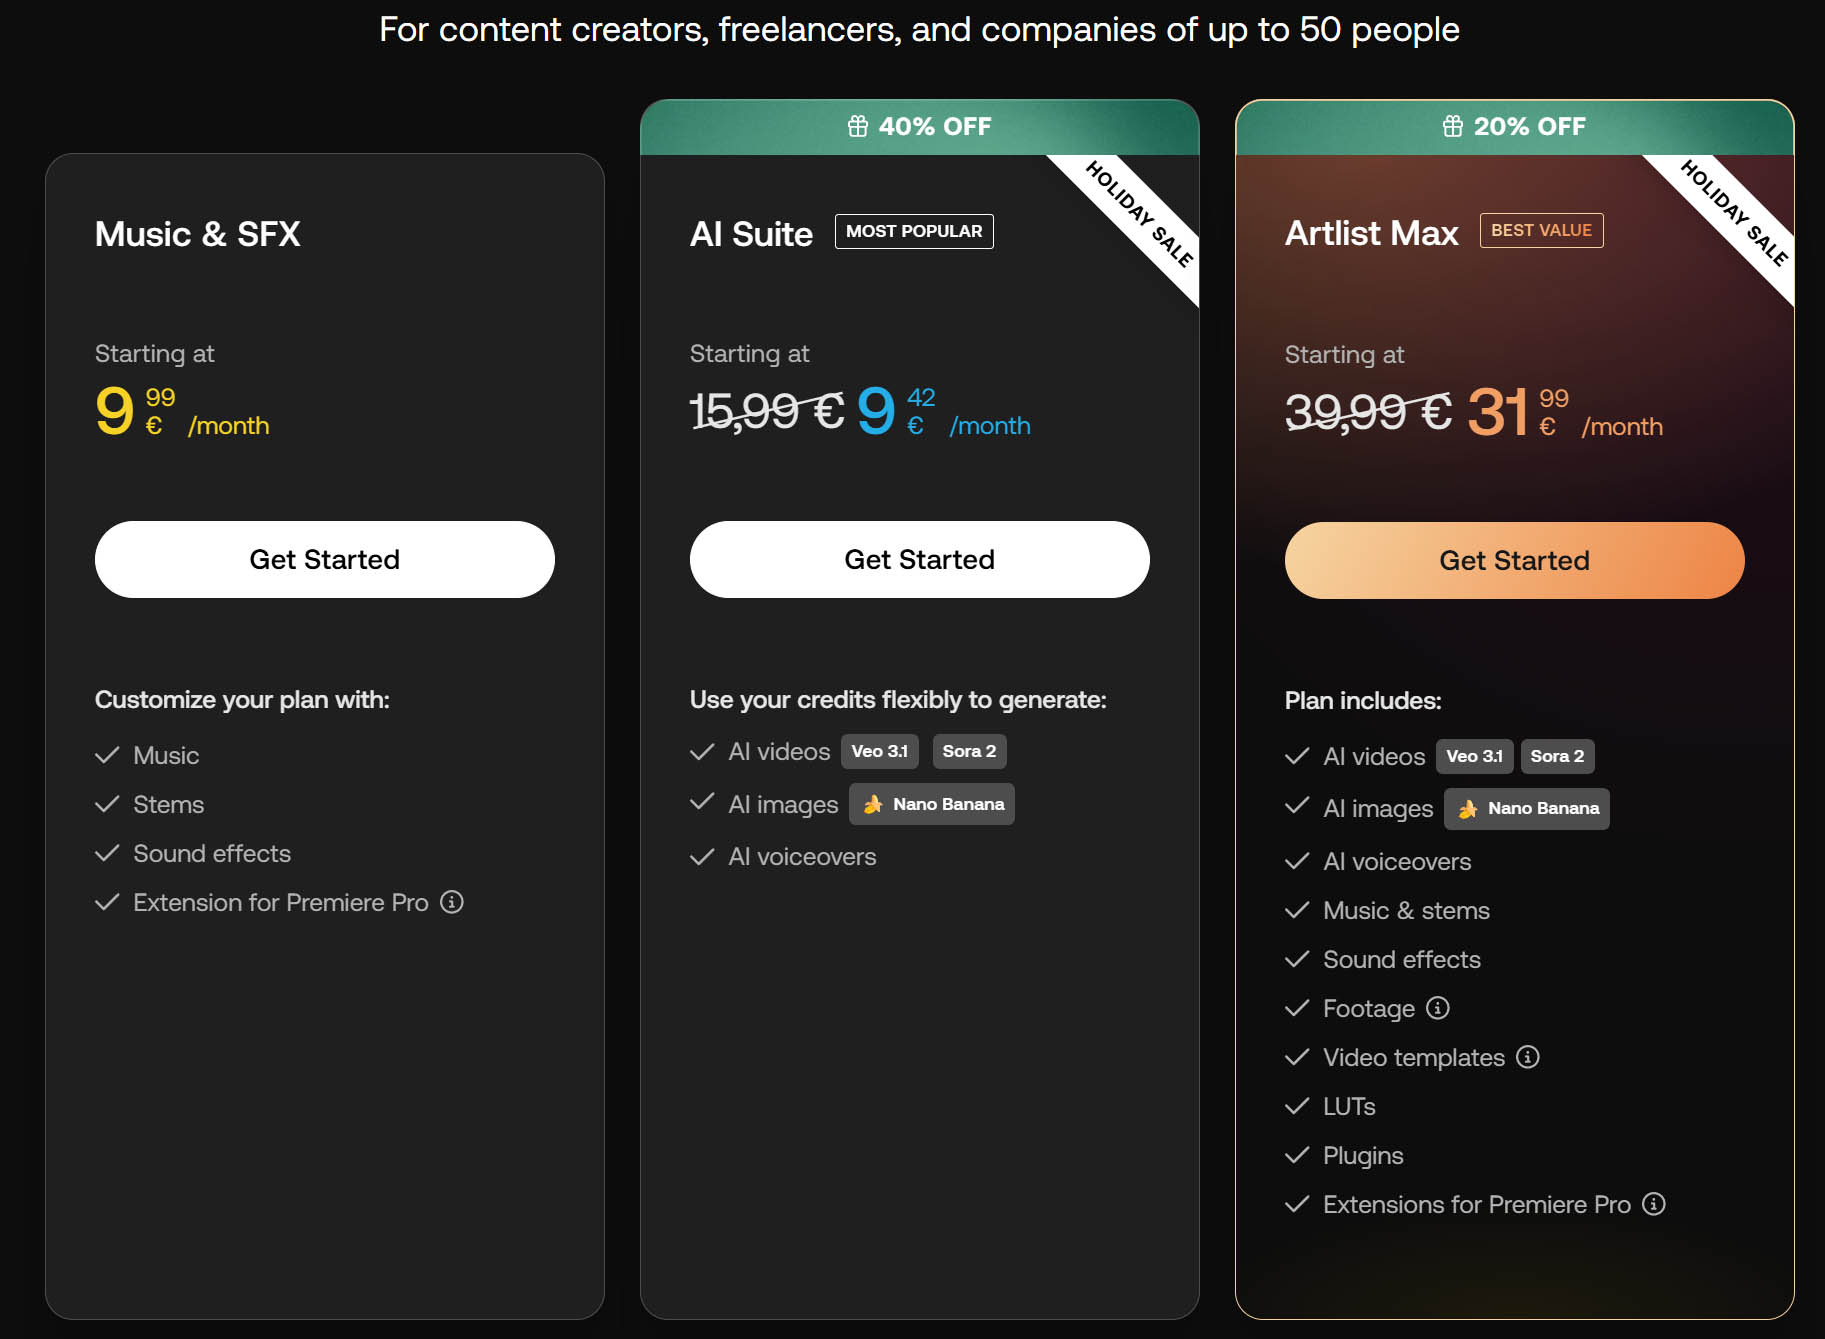This screenshot has height=1339, width=1825.
Task: Click gift icon on 20% OFF banner
Action: 1453,126
